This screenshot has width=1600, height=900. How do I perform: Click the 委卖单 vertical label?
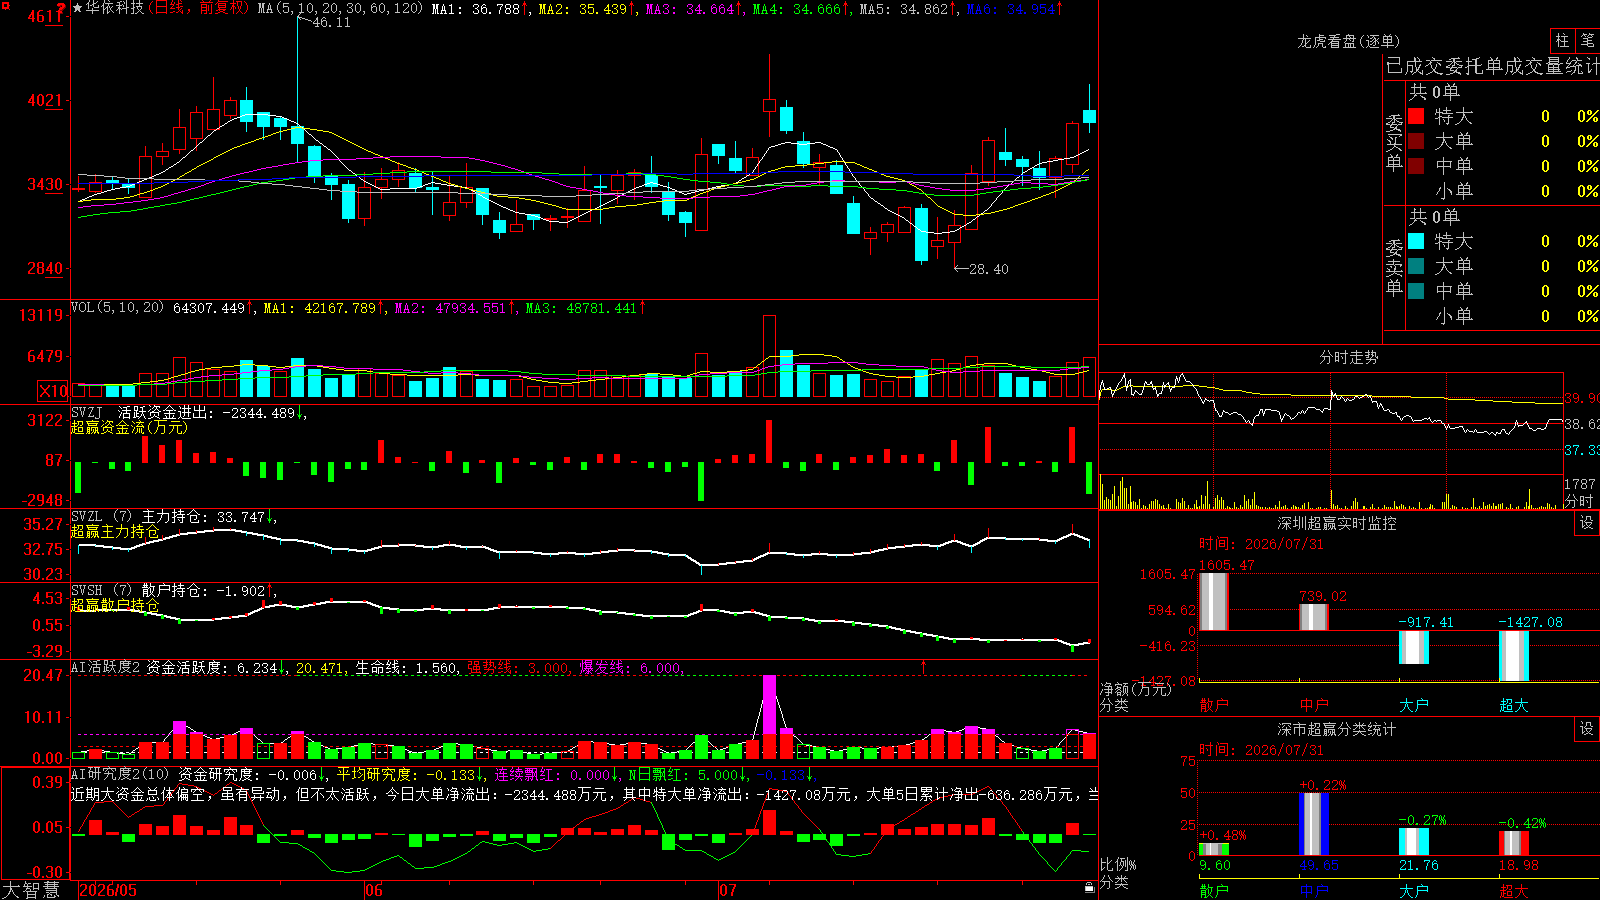coord(1394,267)
